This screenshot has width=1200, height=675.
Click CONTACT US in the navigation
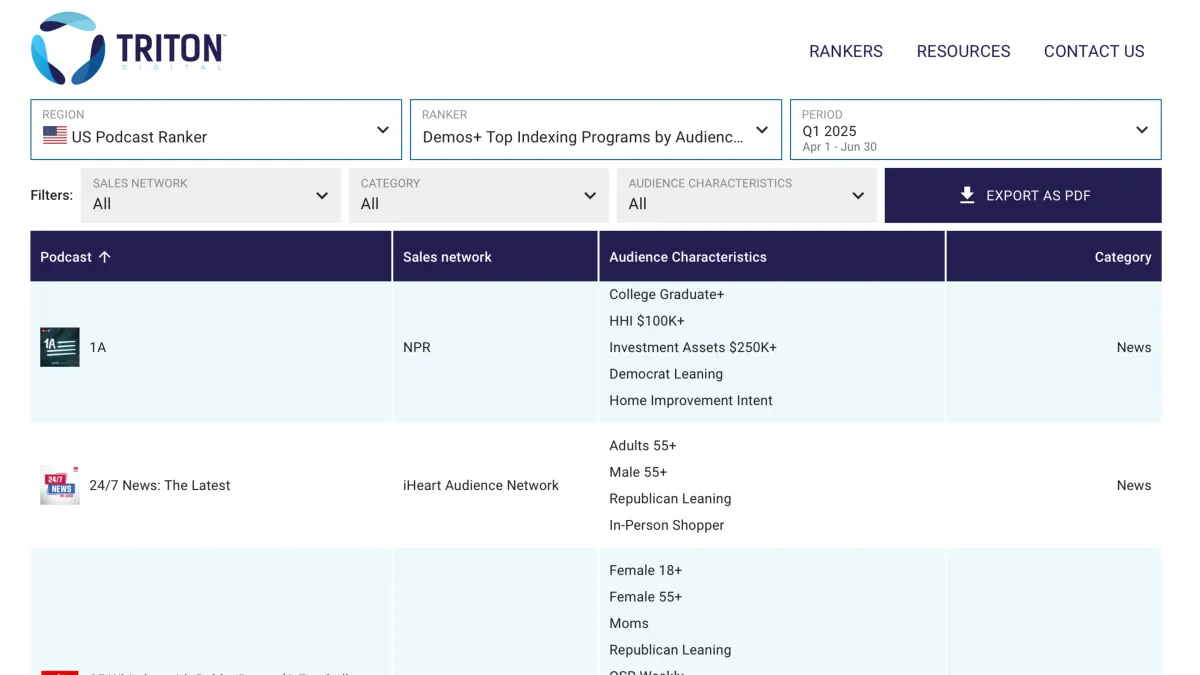[1094, 51]
